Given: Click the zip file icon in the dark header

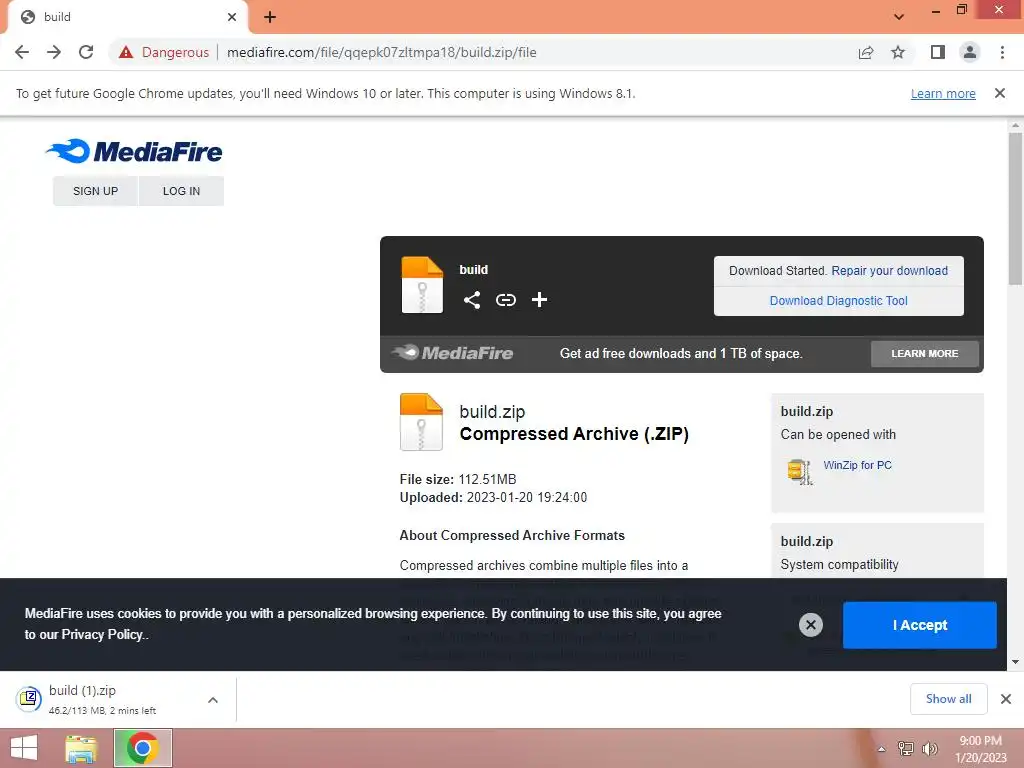Looking at the screenshot, I should tap(422, 285).
